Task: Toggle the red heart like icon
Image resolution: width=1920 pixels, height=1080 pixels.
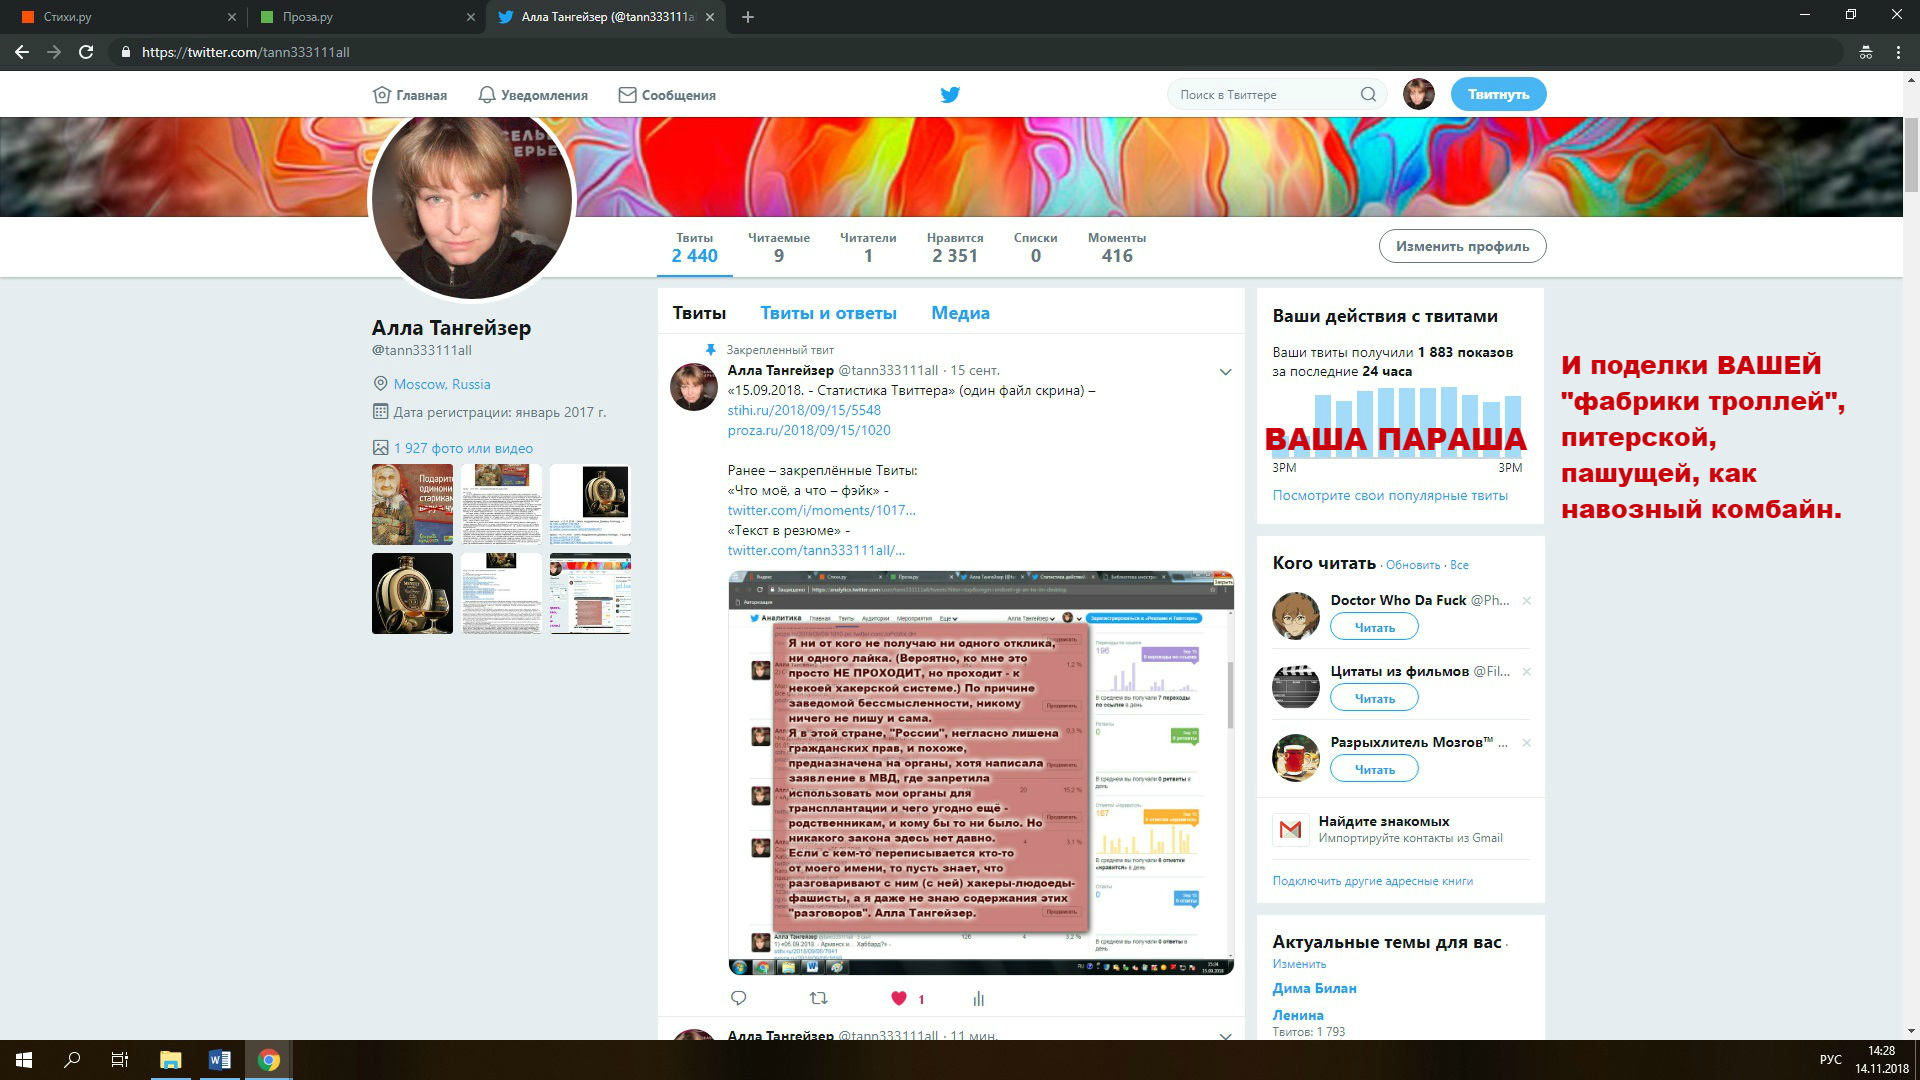Action: pyautogui.click(x=898, y=998)
